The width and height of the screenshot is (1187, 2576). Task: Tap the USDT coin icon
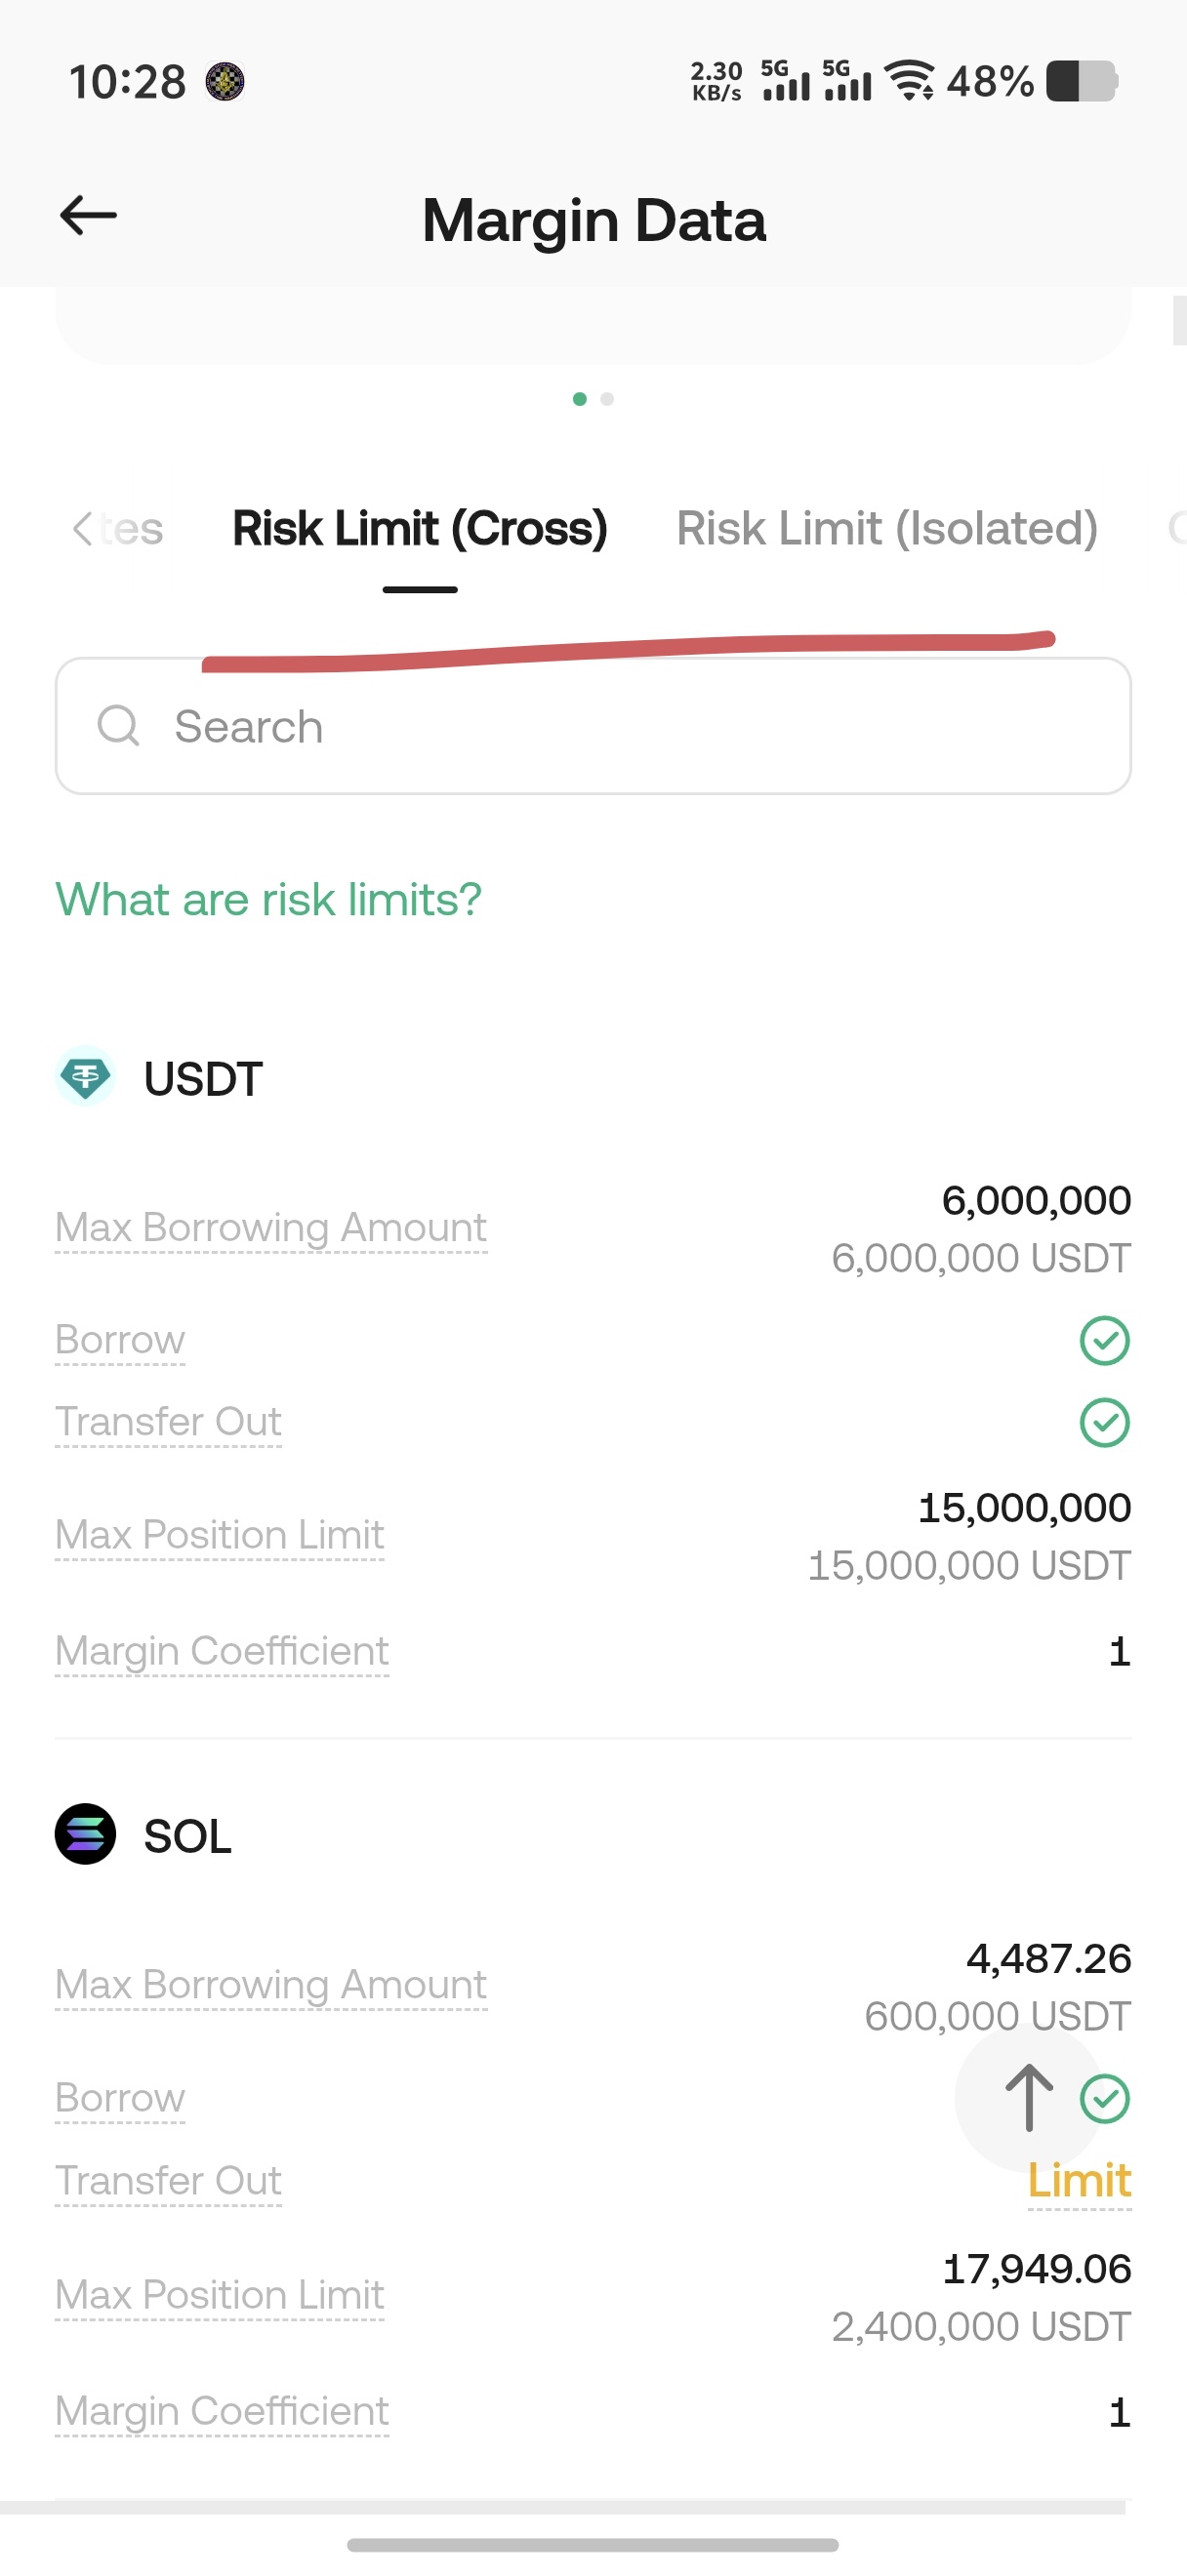(x=85, y=1077)
